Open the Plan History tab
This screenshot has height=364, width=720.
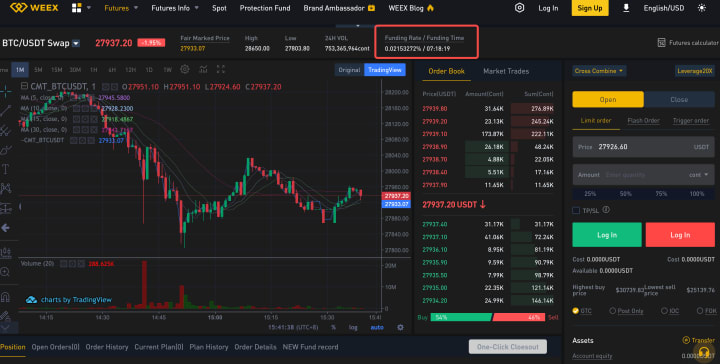coord(208,347)
